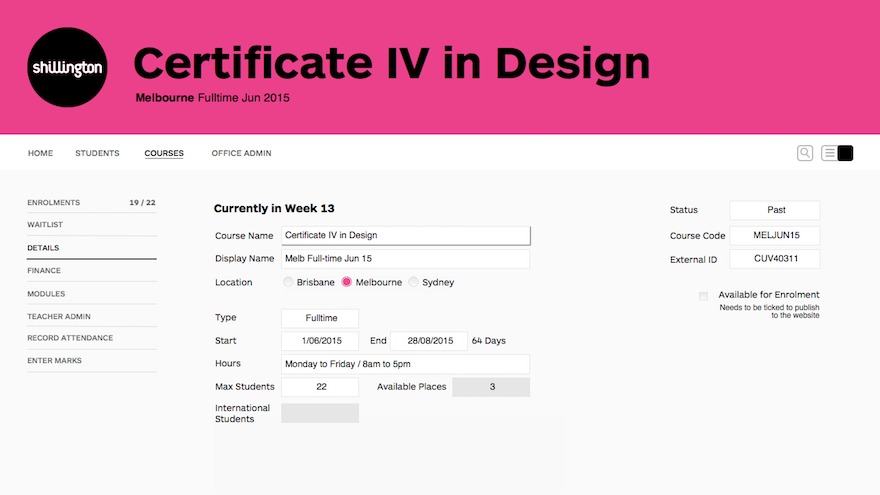Edit the Hours field
Image resolution: width=880 pixels, height=495 pixels.
(405, 364)
